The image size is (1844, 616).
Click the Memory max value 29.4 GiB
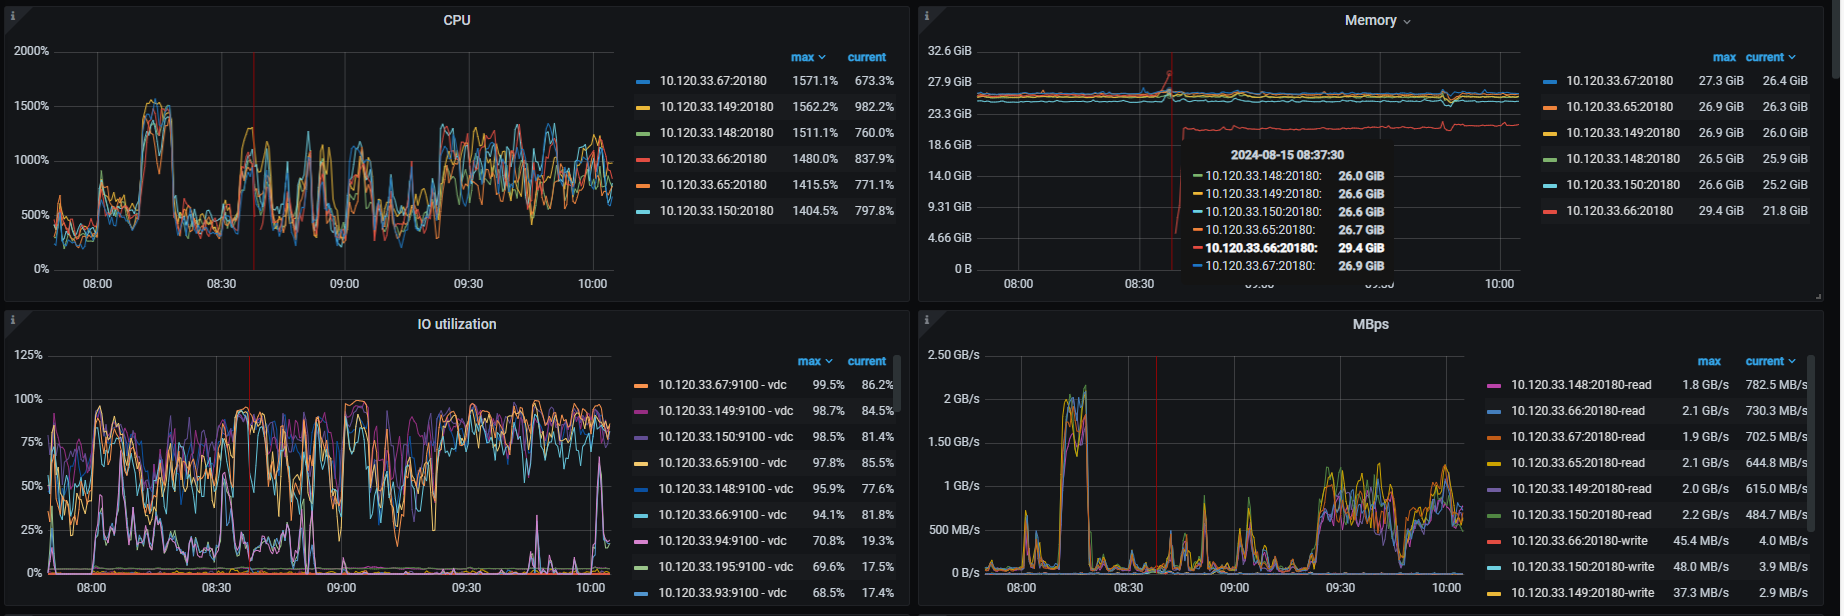1721,211
